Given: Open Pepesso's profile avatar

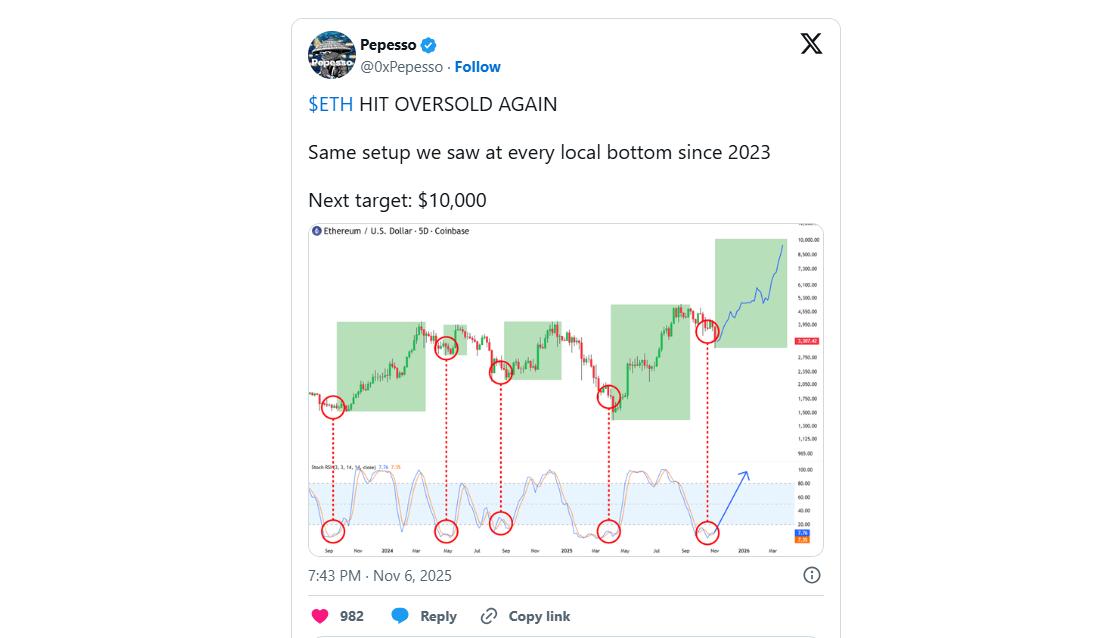Looking at the screenshot, I should click(x=332, y=55).
